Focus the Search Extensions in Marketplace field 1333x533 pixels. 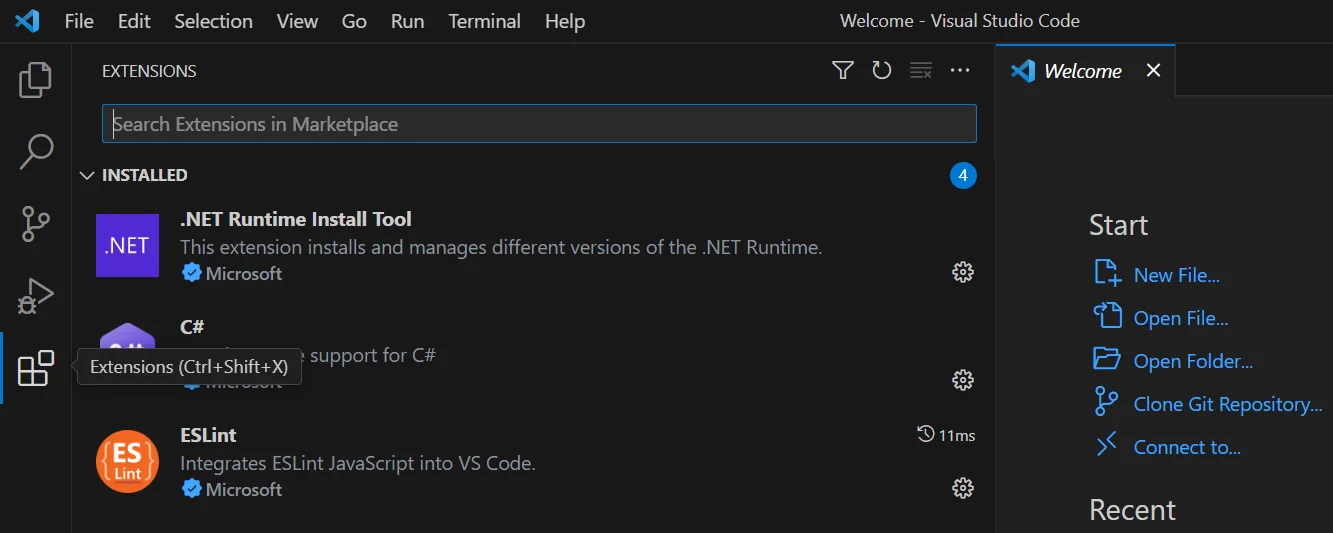tap(539, 124)
